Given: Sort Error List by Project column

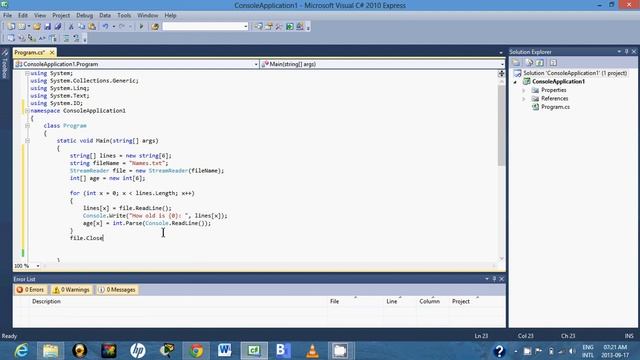Looking at the screenshot, I should tap(461, 301).
